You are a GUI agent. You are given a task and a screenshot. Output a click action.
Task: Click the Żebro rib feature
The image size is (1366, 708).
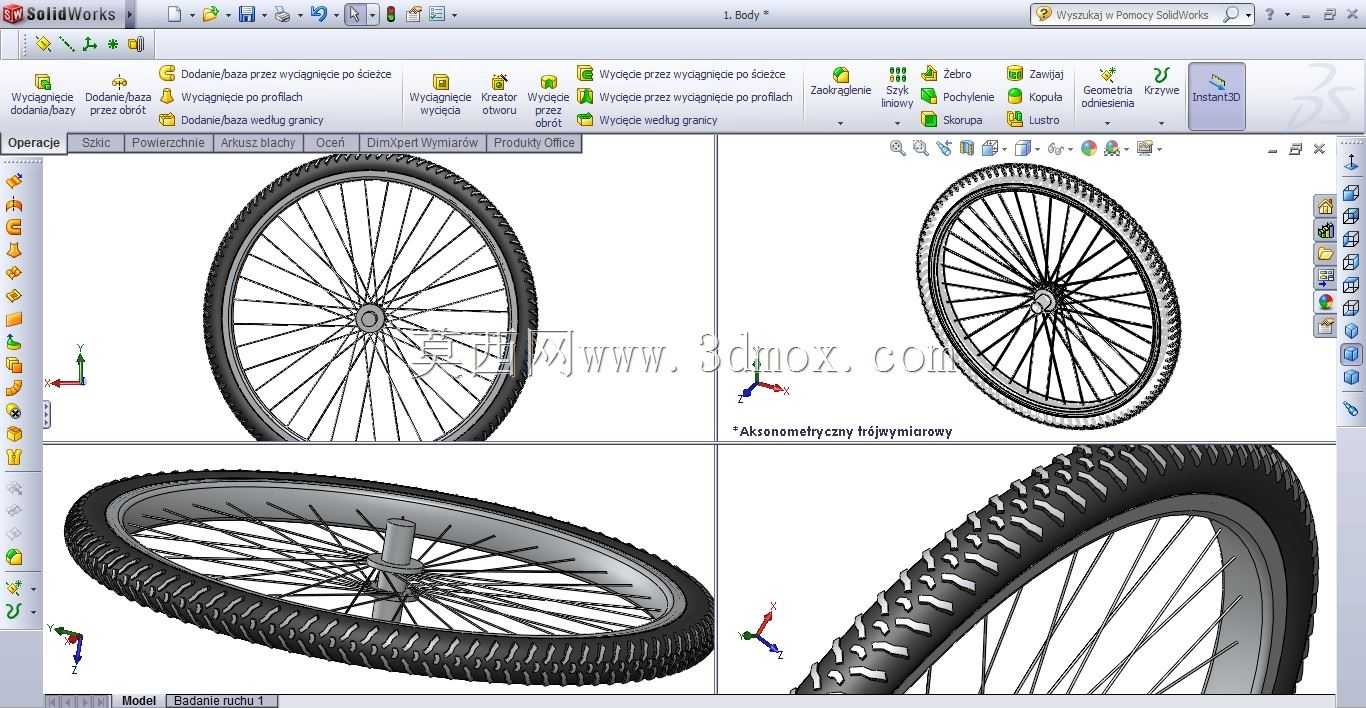pyautogui.click(x=946, y=74)
